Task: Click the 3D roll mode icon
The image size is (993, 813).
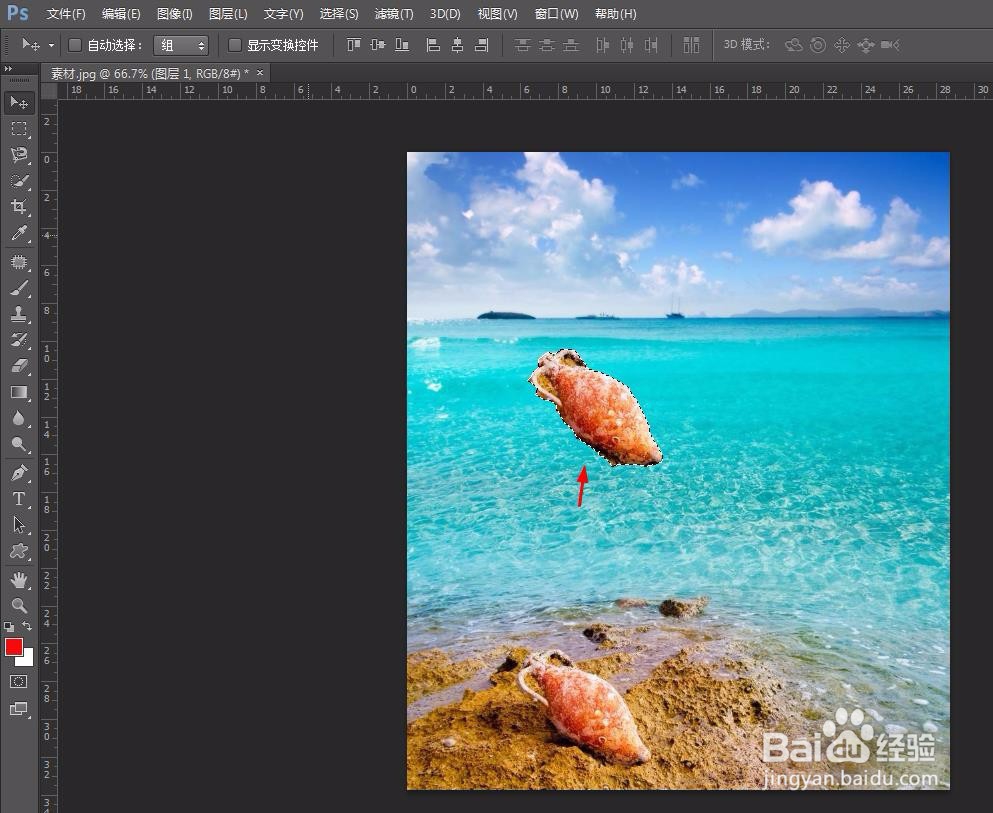Action: 818,45
